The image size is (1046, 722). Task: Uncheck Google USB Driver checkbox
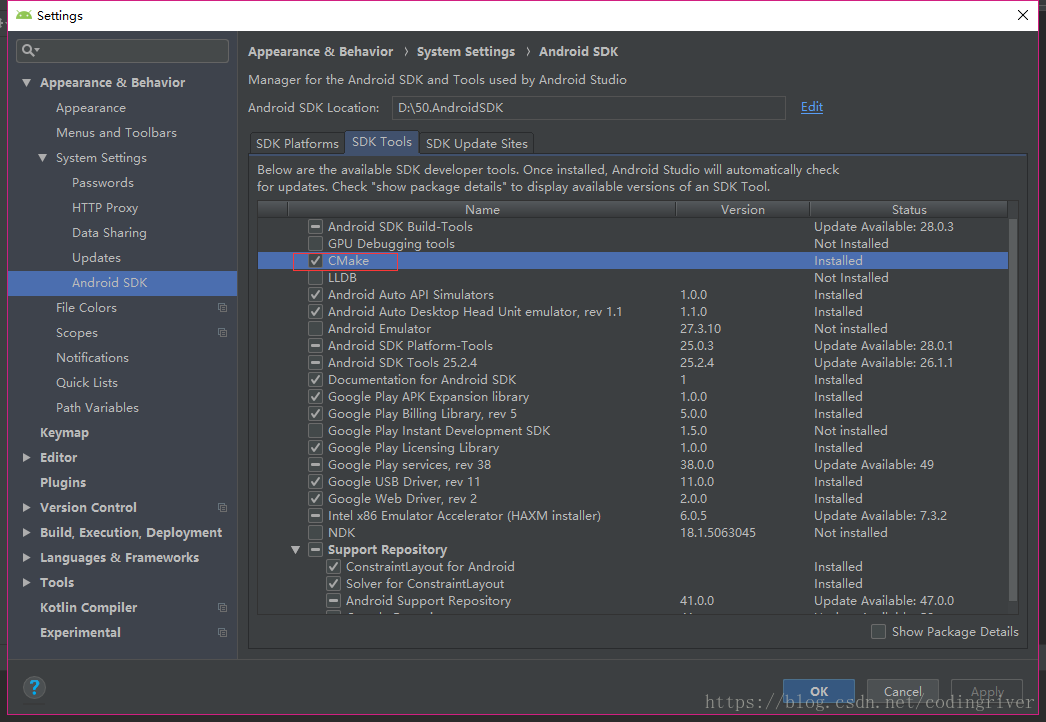(316, 482)
